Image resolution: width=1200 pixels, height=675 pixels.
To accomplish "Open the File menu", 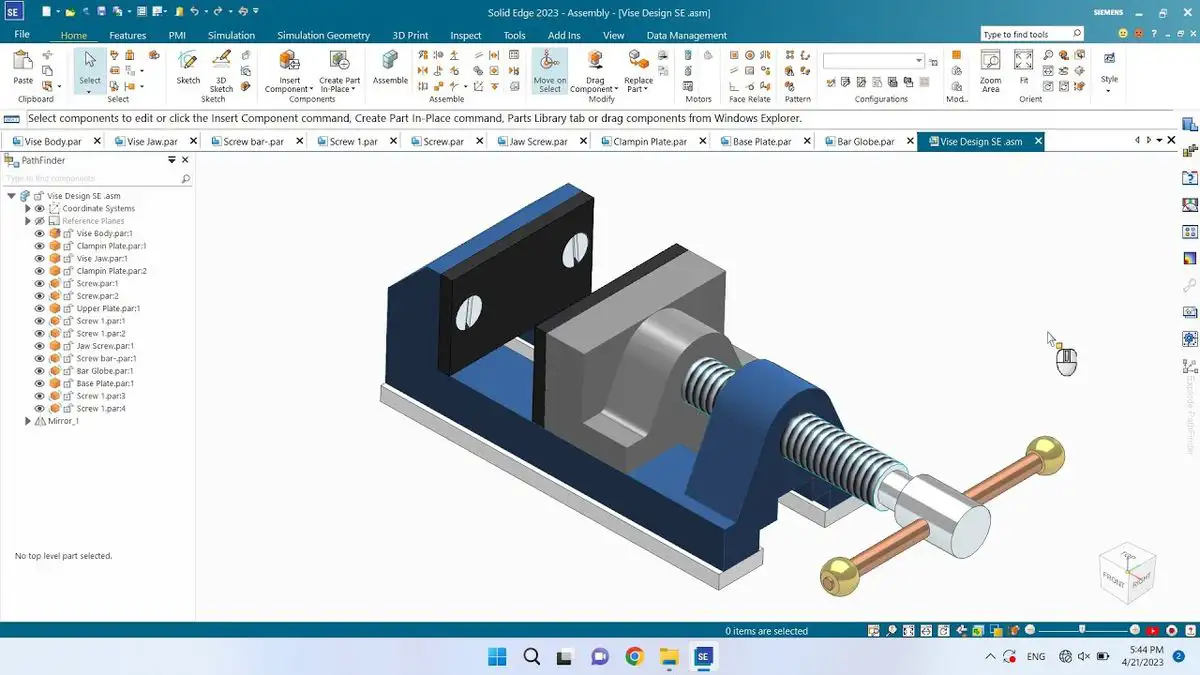I will pyautogui.click(x=22, y=35).
